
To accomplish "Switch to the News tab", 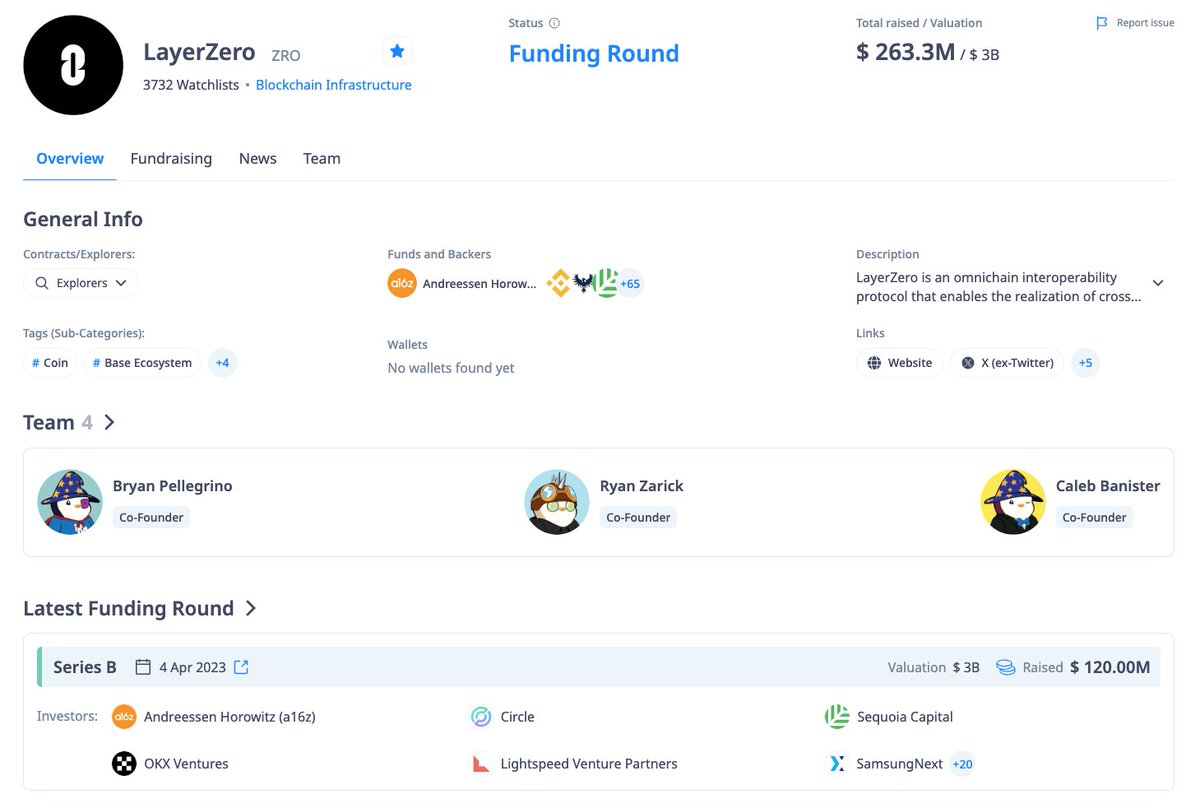I will coord(258,158).
